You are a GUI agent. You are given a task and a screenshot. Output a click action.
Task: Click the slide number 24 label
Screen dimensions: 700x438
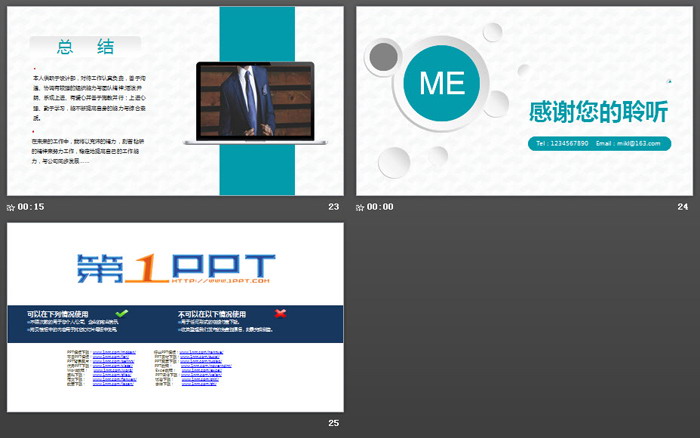tap(683, 207)
